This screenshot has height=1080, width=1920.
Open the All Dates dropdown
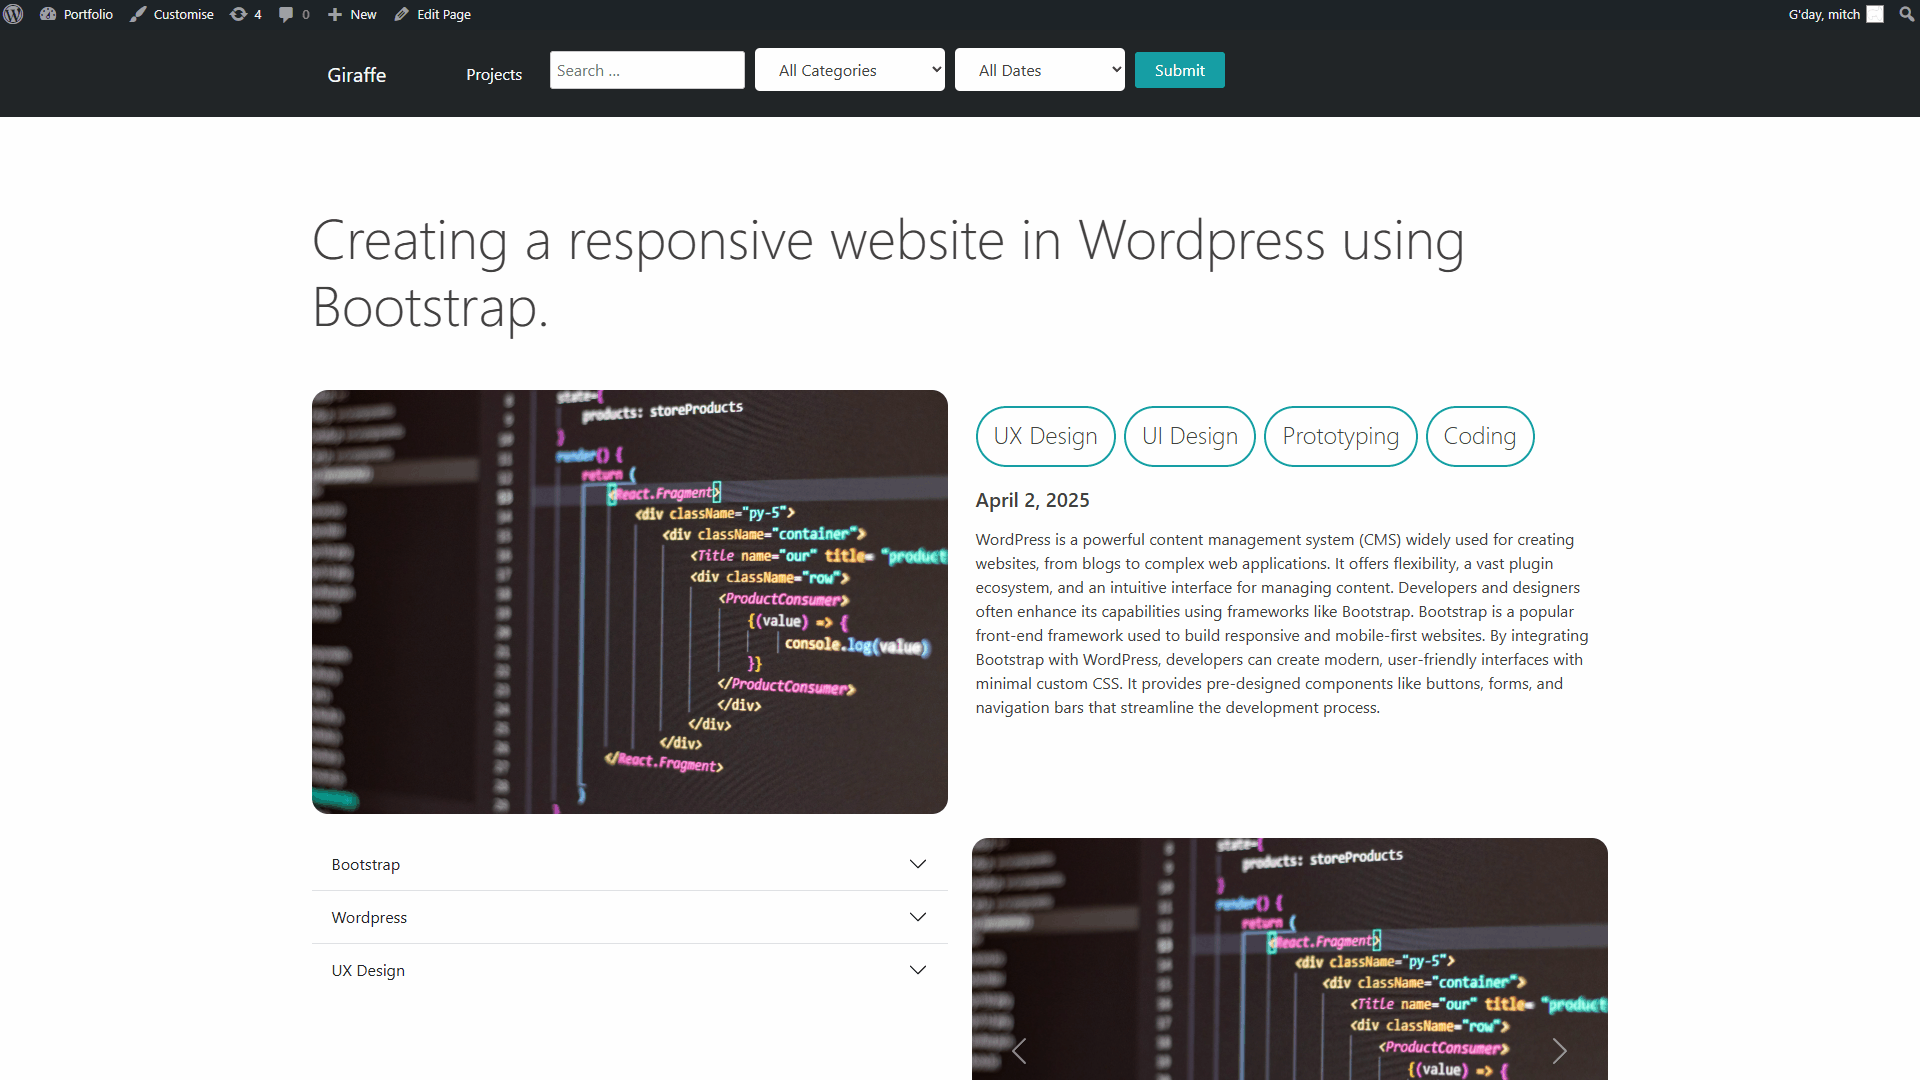[1040, 70]
